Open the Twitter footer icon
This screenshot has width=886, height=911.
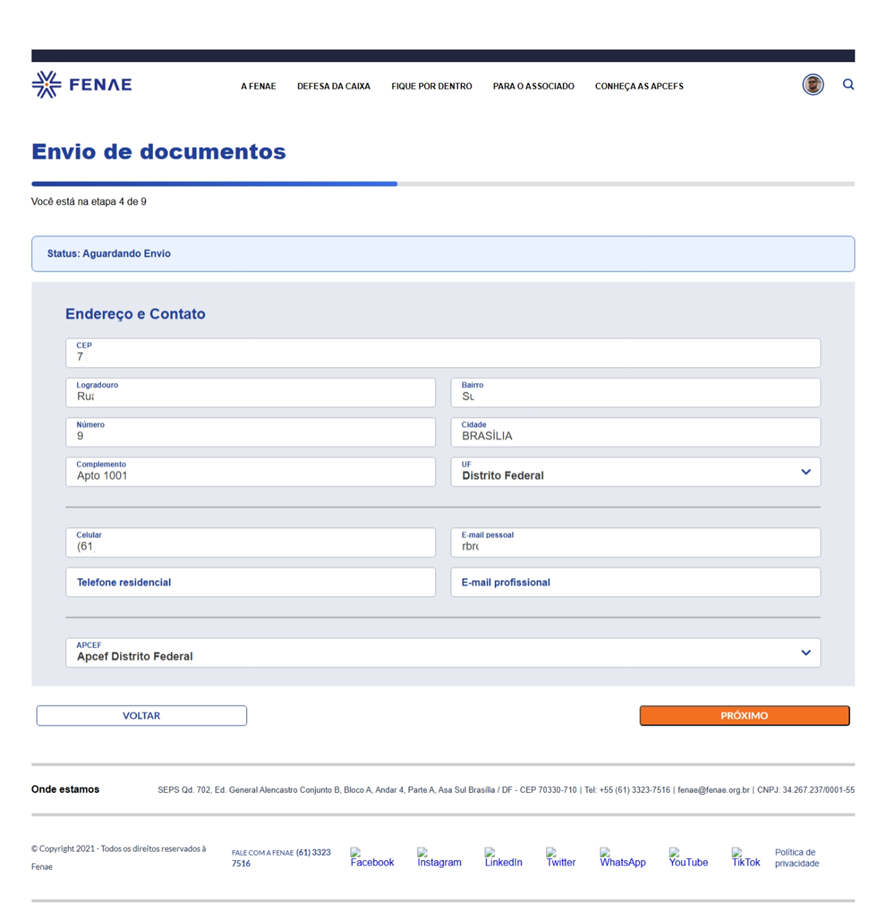(x=560, y=857)
